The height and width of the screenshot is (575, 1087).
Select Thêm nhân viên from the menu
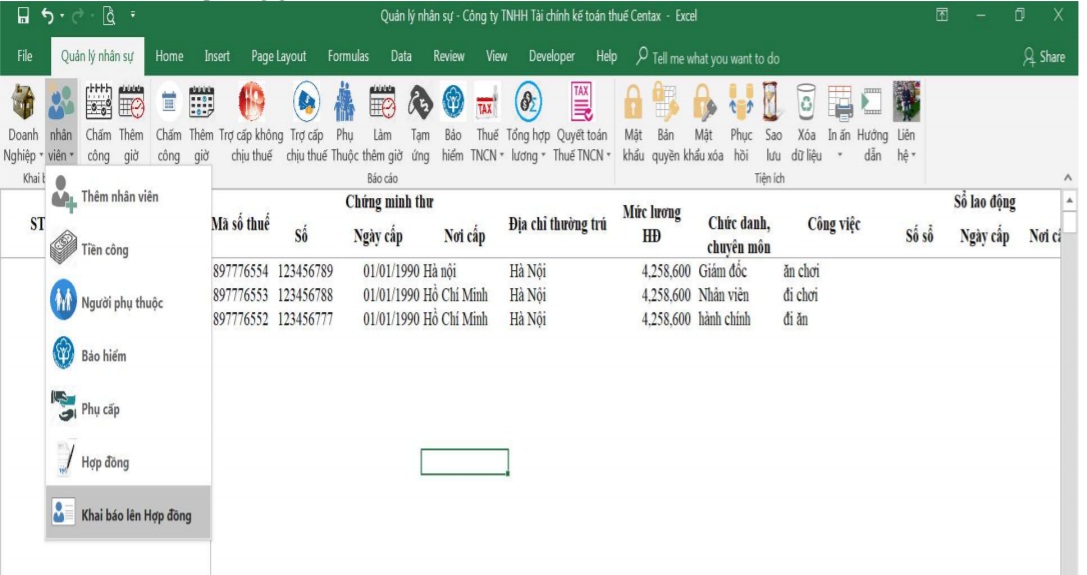(119, 197)
